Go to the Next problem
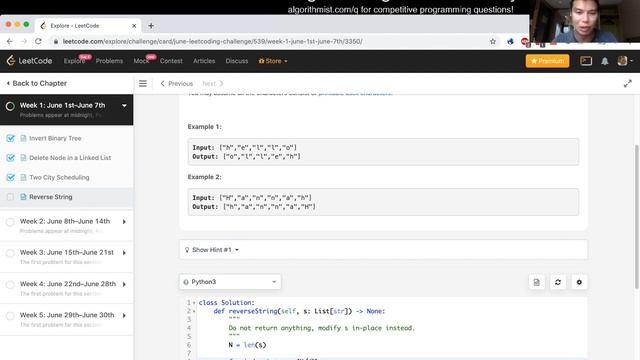The image size is (640, 360). [213, 83]
